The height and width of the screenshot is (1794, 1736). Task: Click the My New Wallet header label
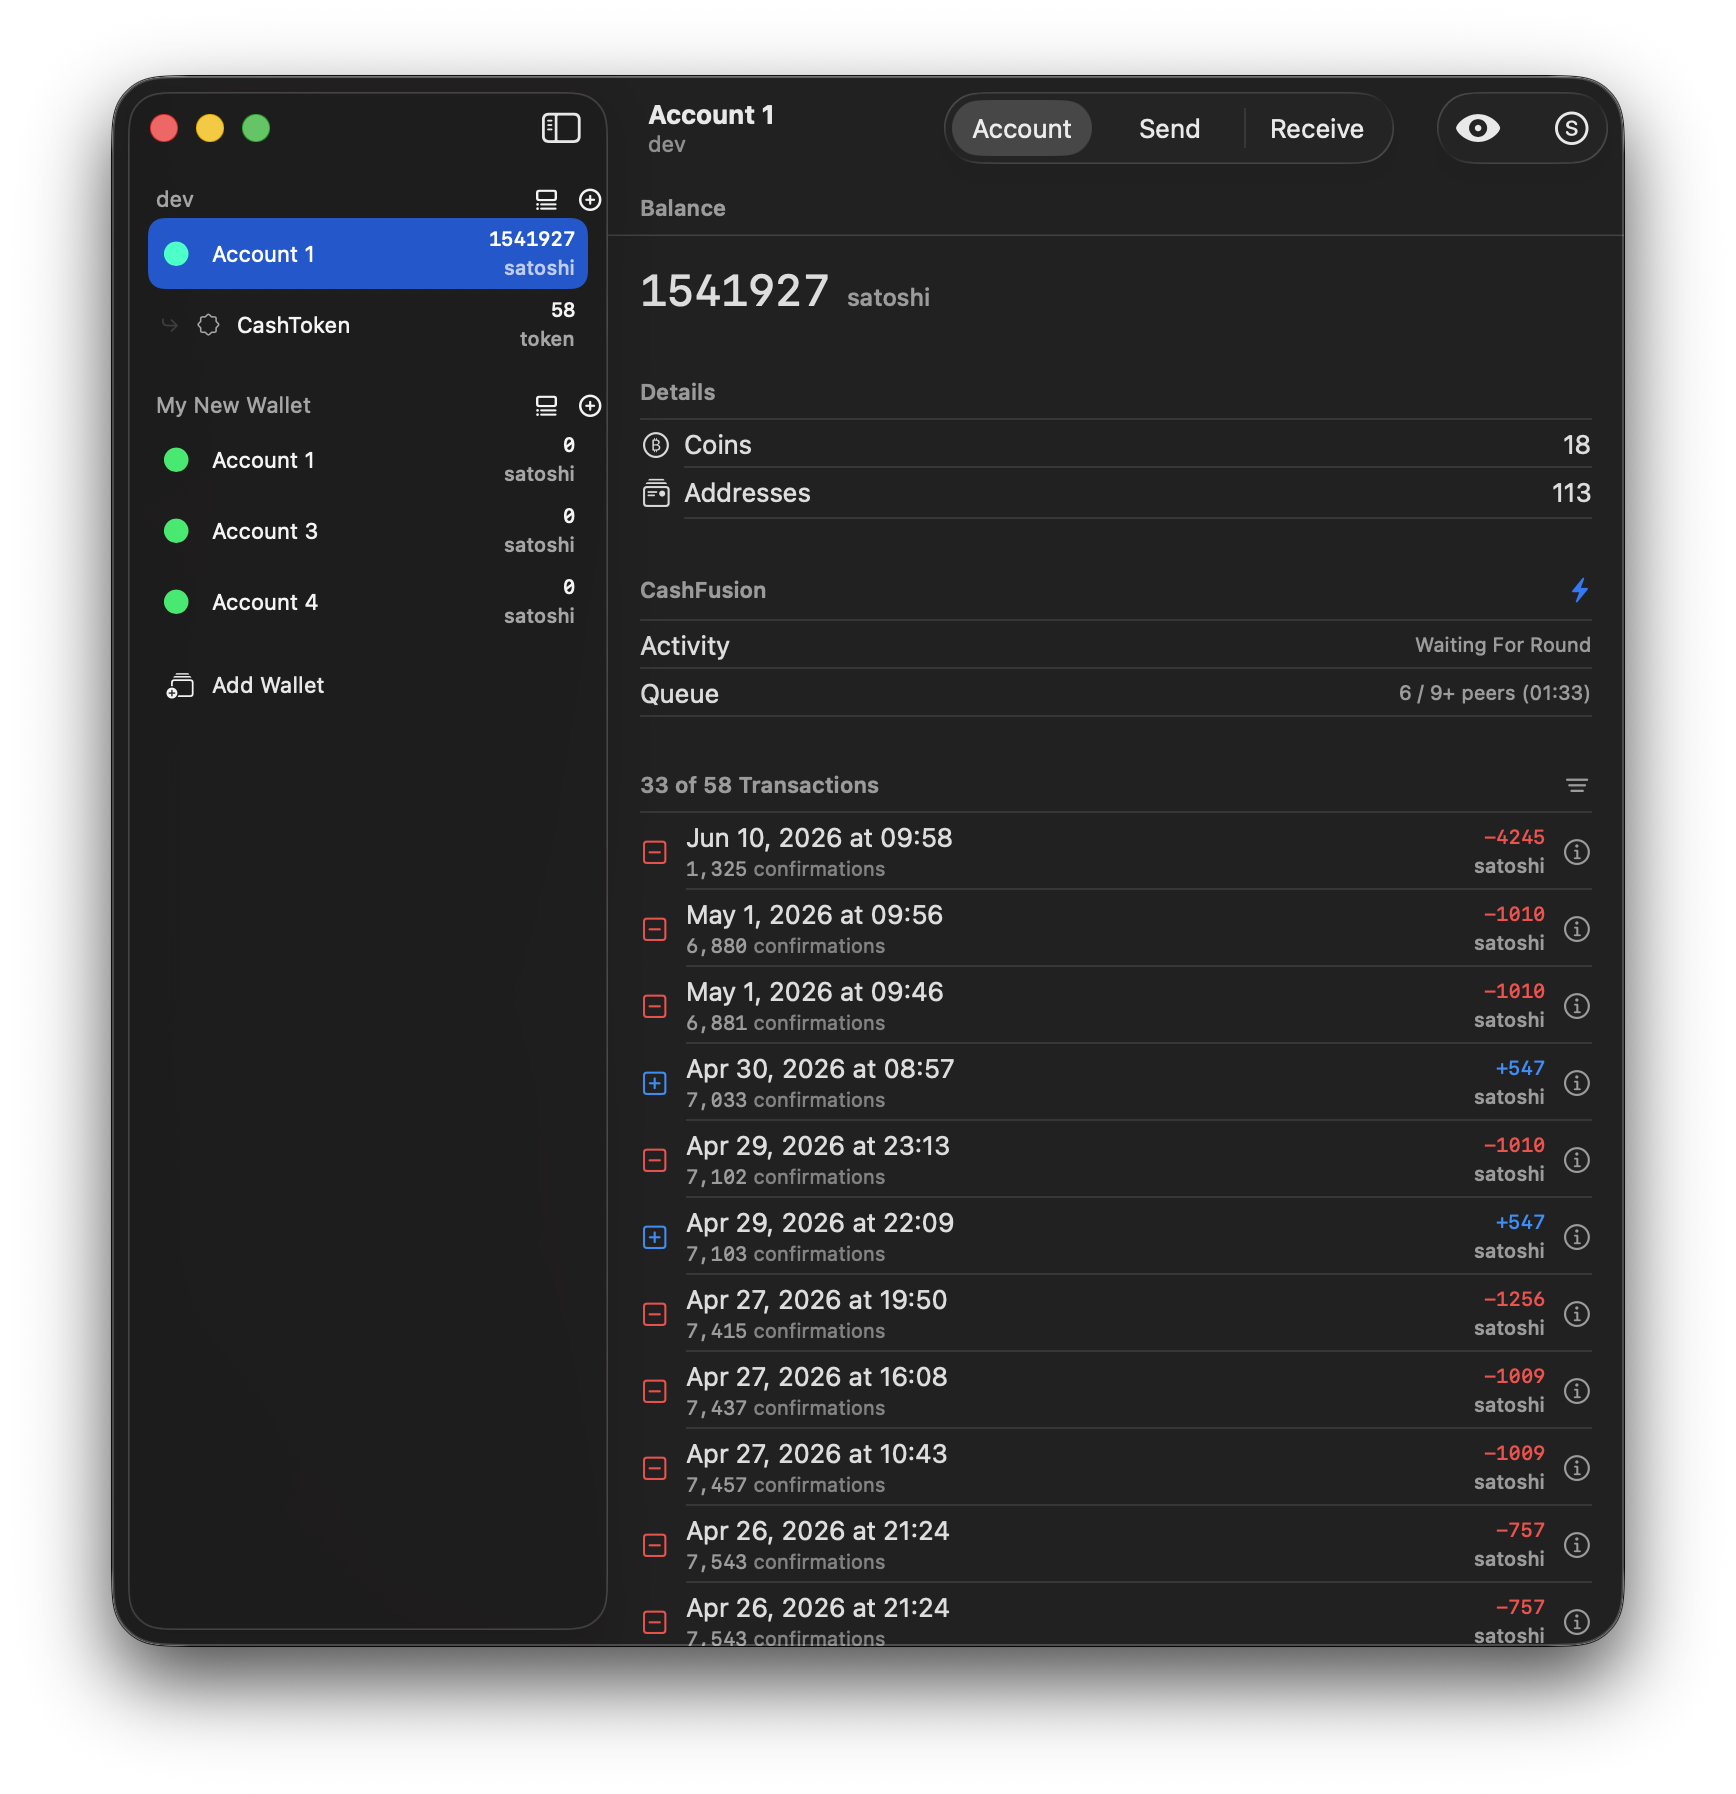(233, 405)
